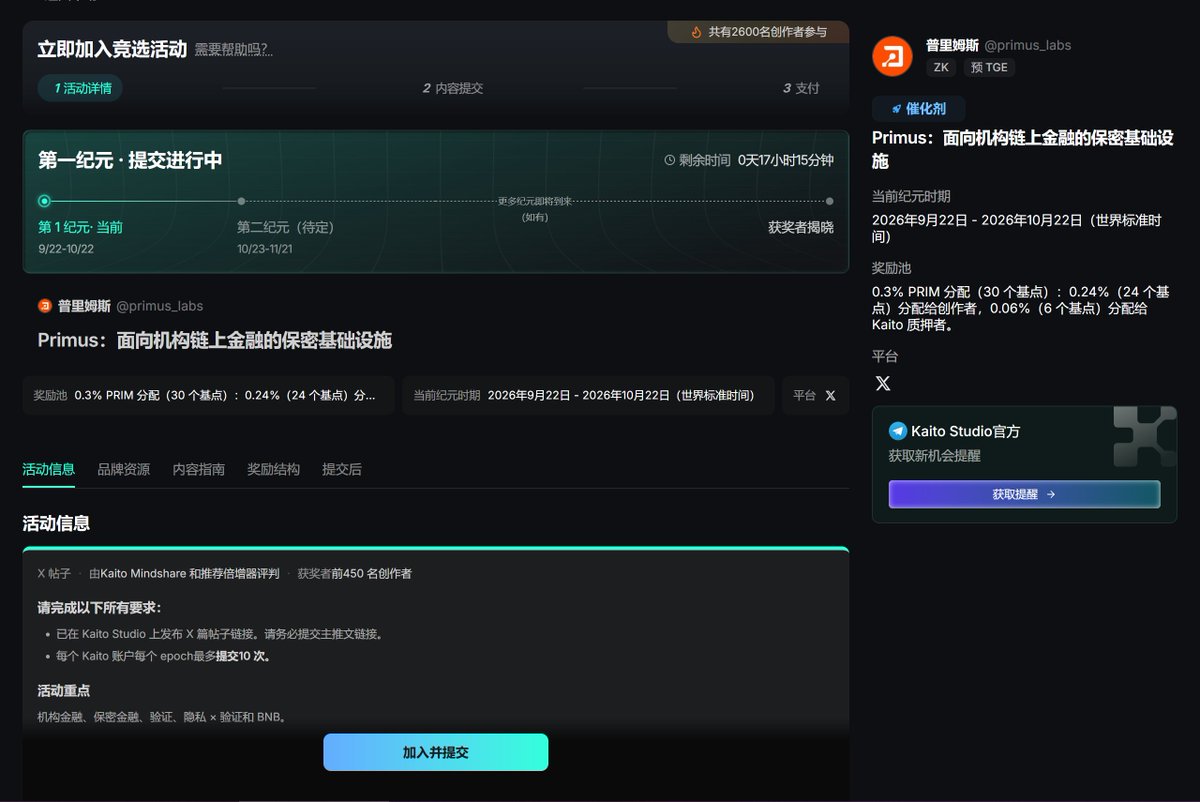1200x802 pixels.
Task: Click the 获取提醒 button
Action: tap(1024, 494)
